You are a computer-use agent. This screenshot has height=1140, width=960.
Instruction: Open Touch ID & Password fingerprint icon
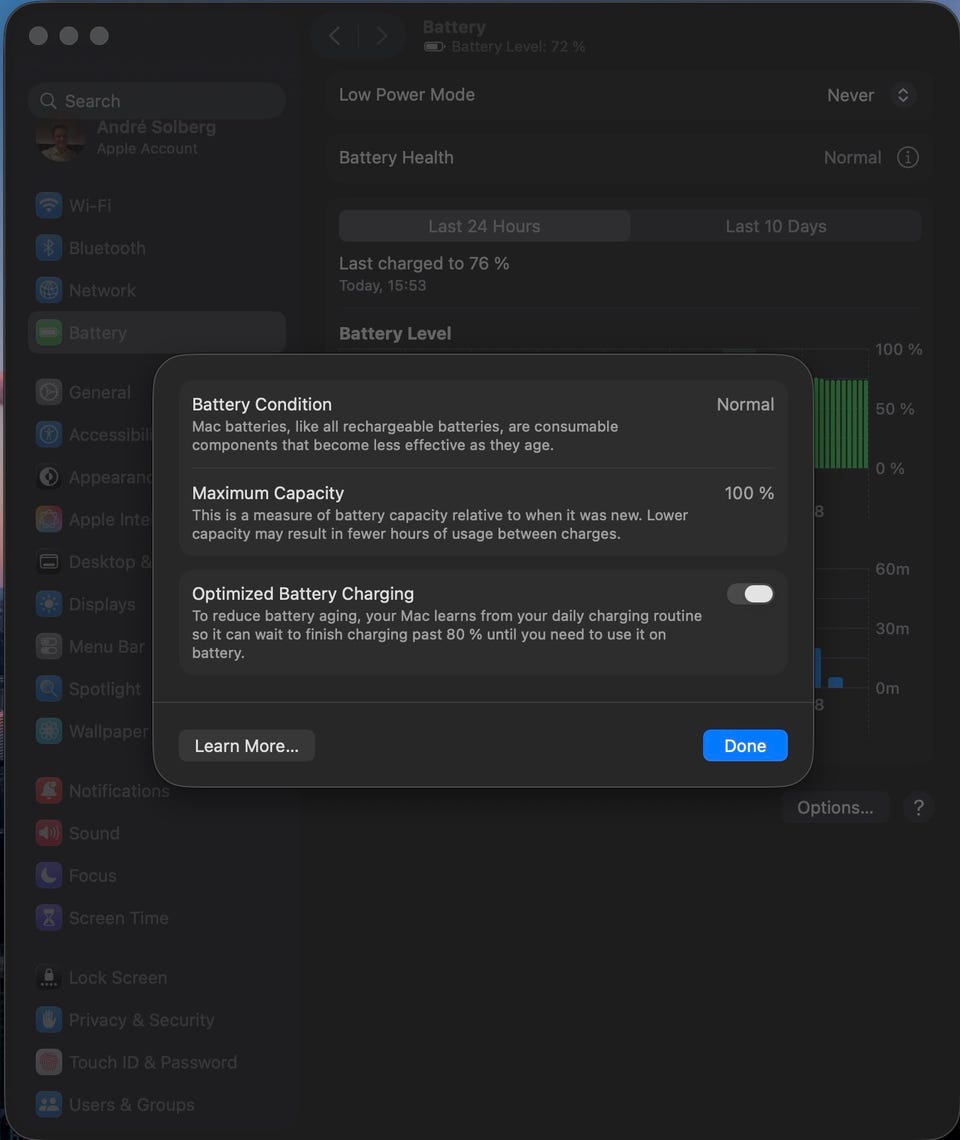(x=49, y=1062)
